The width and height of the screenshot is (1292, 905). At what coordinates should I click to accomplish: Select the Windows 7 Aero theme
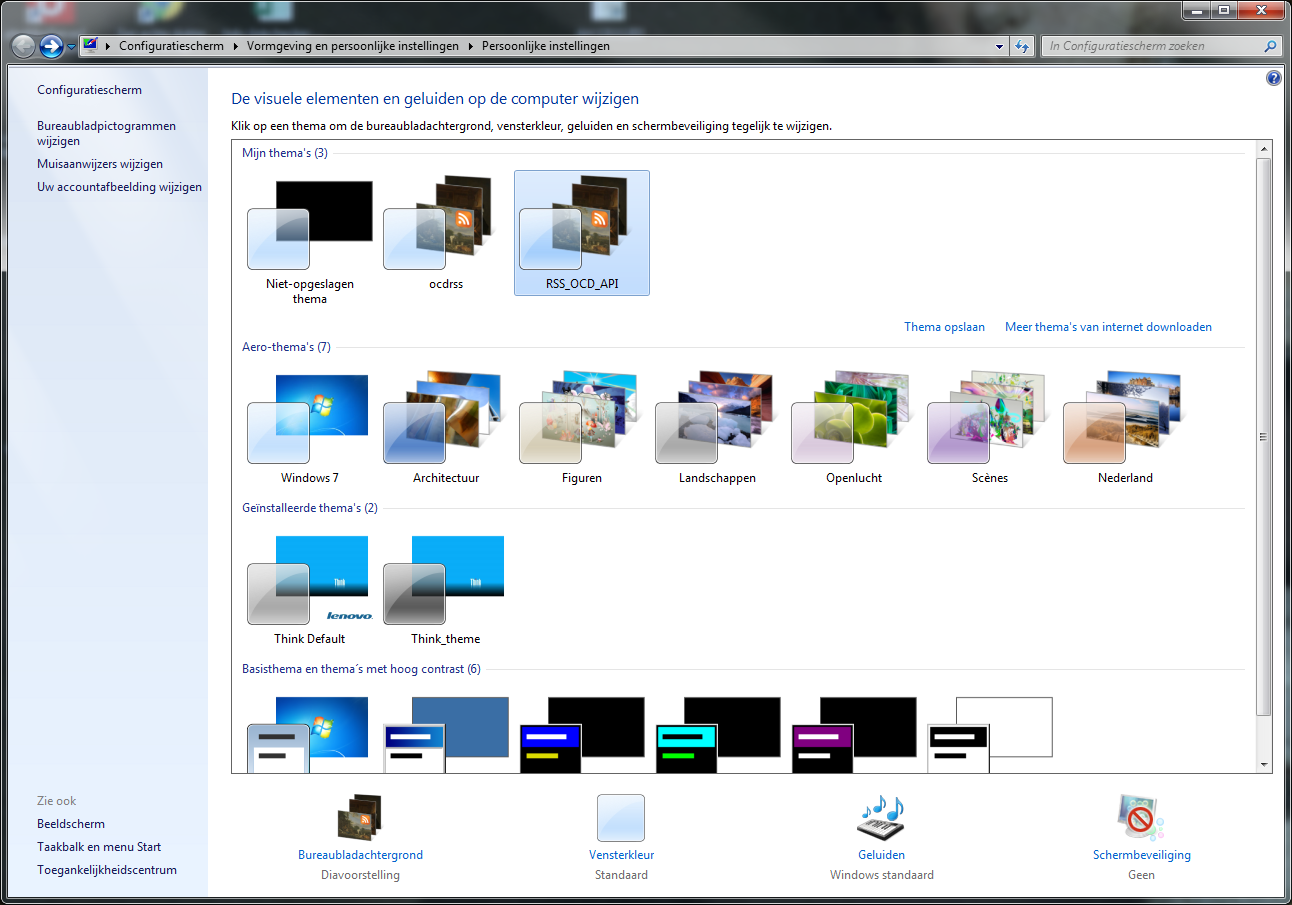pos(309,420)
